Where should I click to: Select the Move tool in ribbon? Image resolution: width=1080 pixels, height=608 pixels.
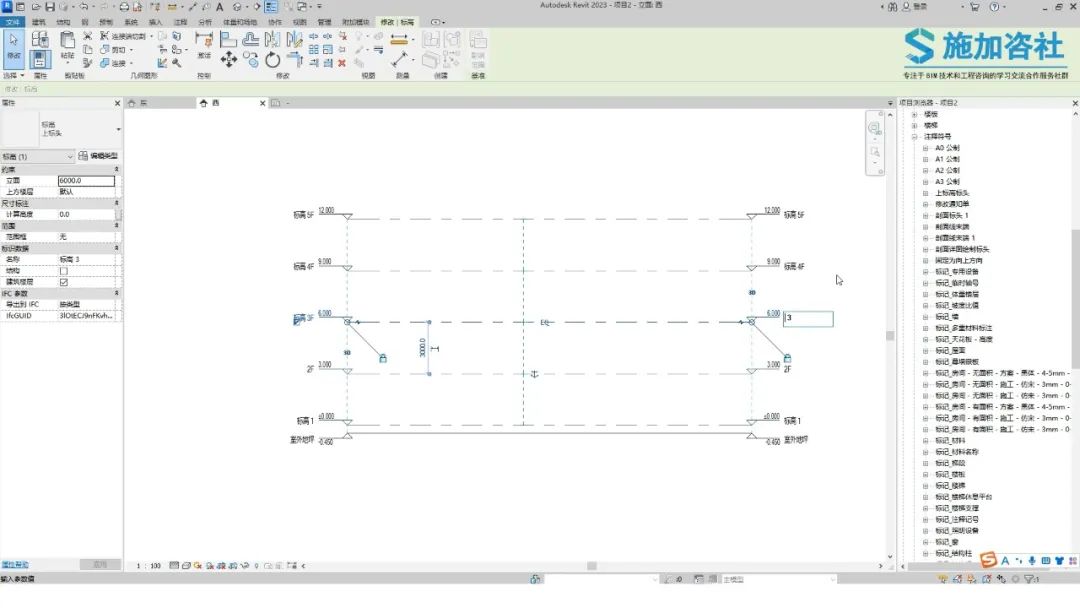coord(229,59)
